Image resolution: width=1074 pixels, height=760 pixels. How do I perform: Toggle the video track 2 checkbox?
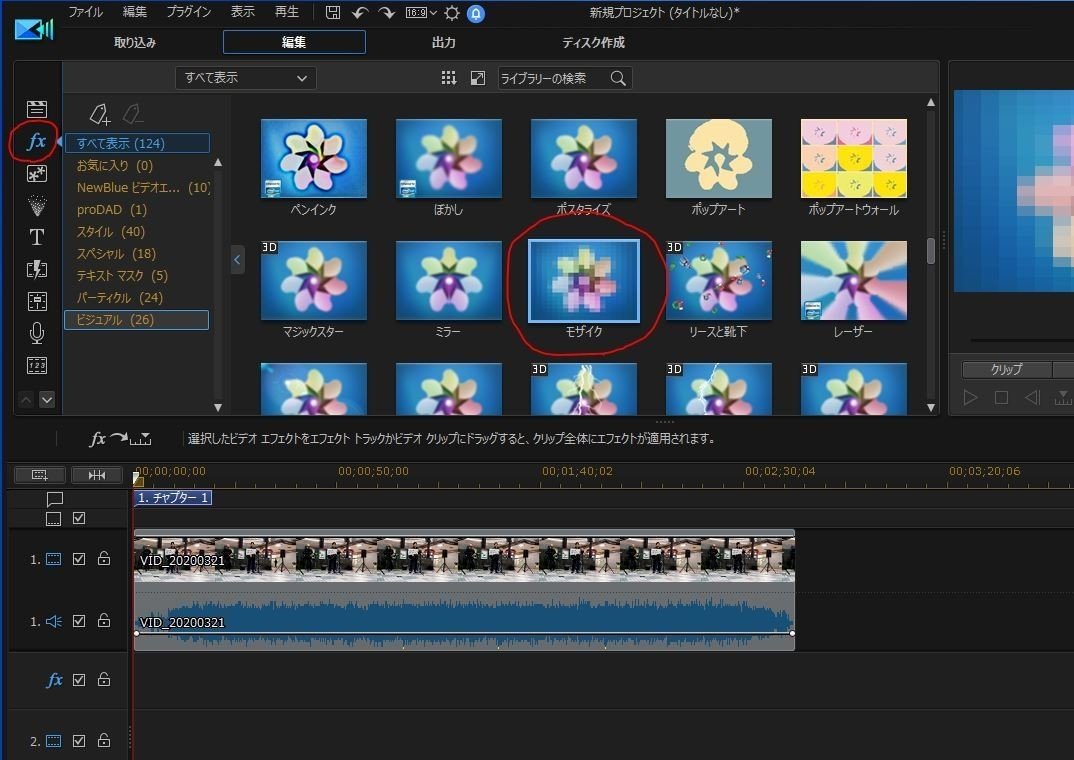pos(79,741)
